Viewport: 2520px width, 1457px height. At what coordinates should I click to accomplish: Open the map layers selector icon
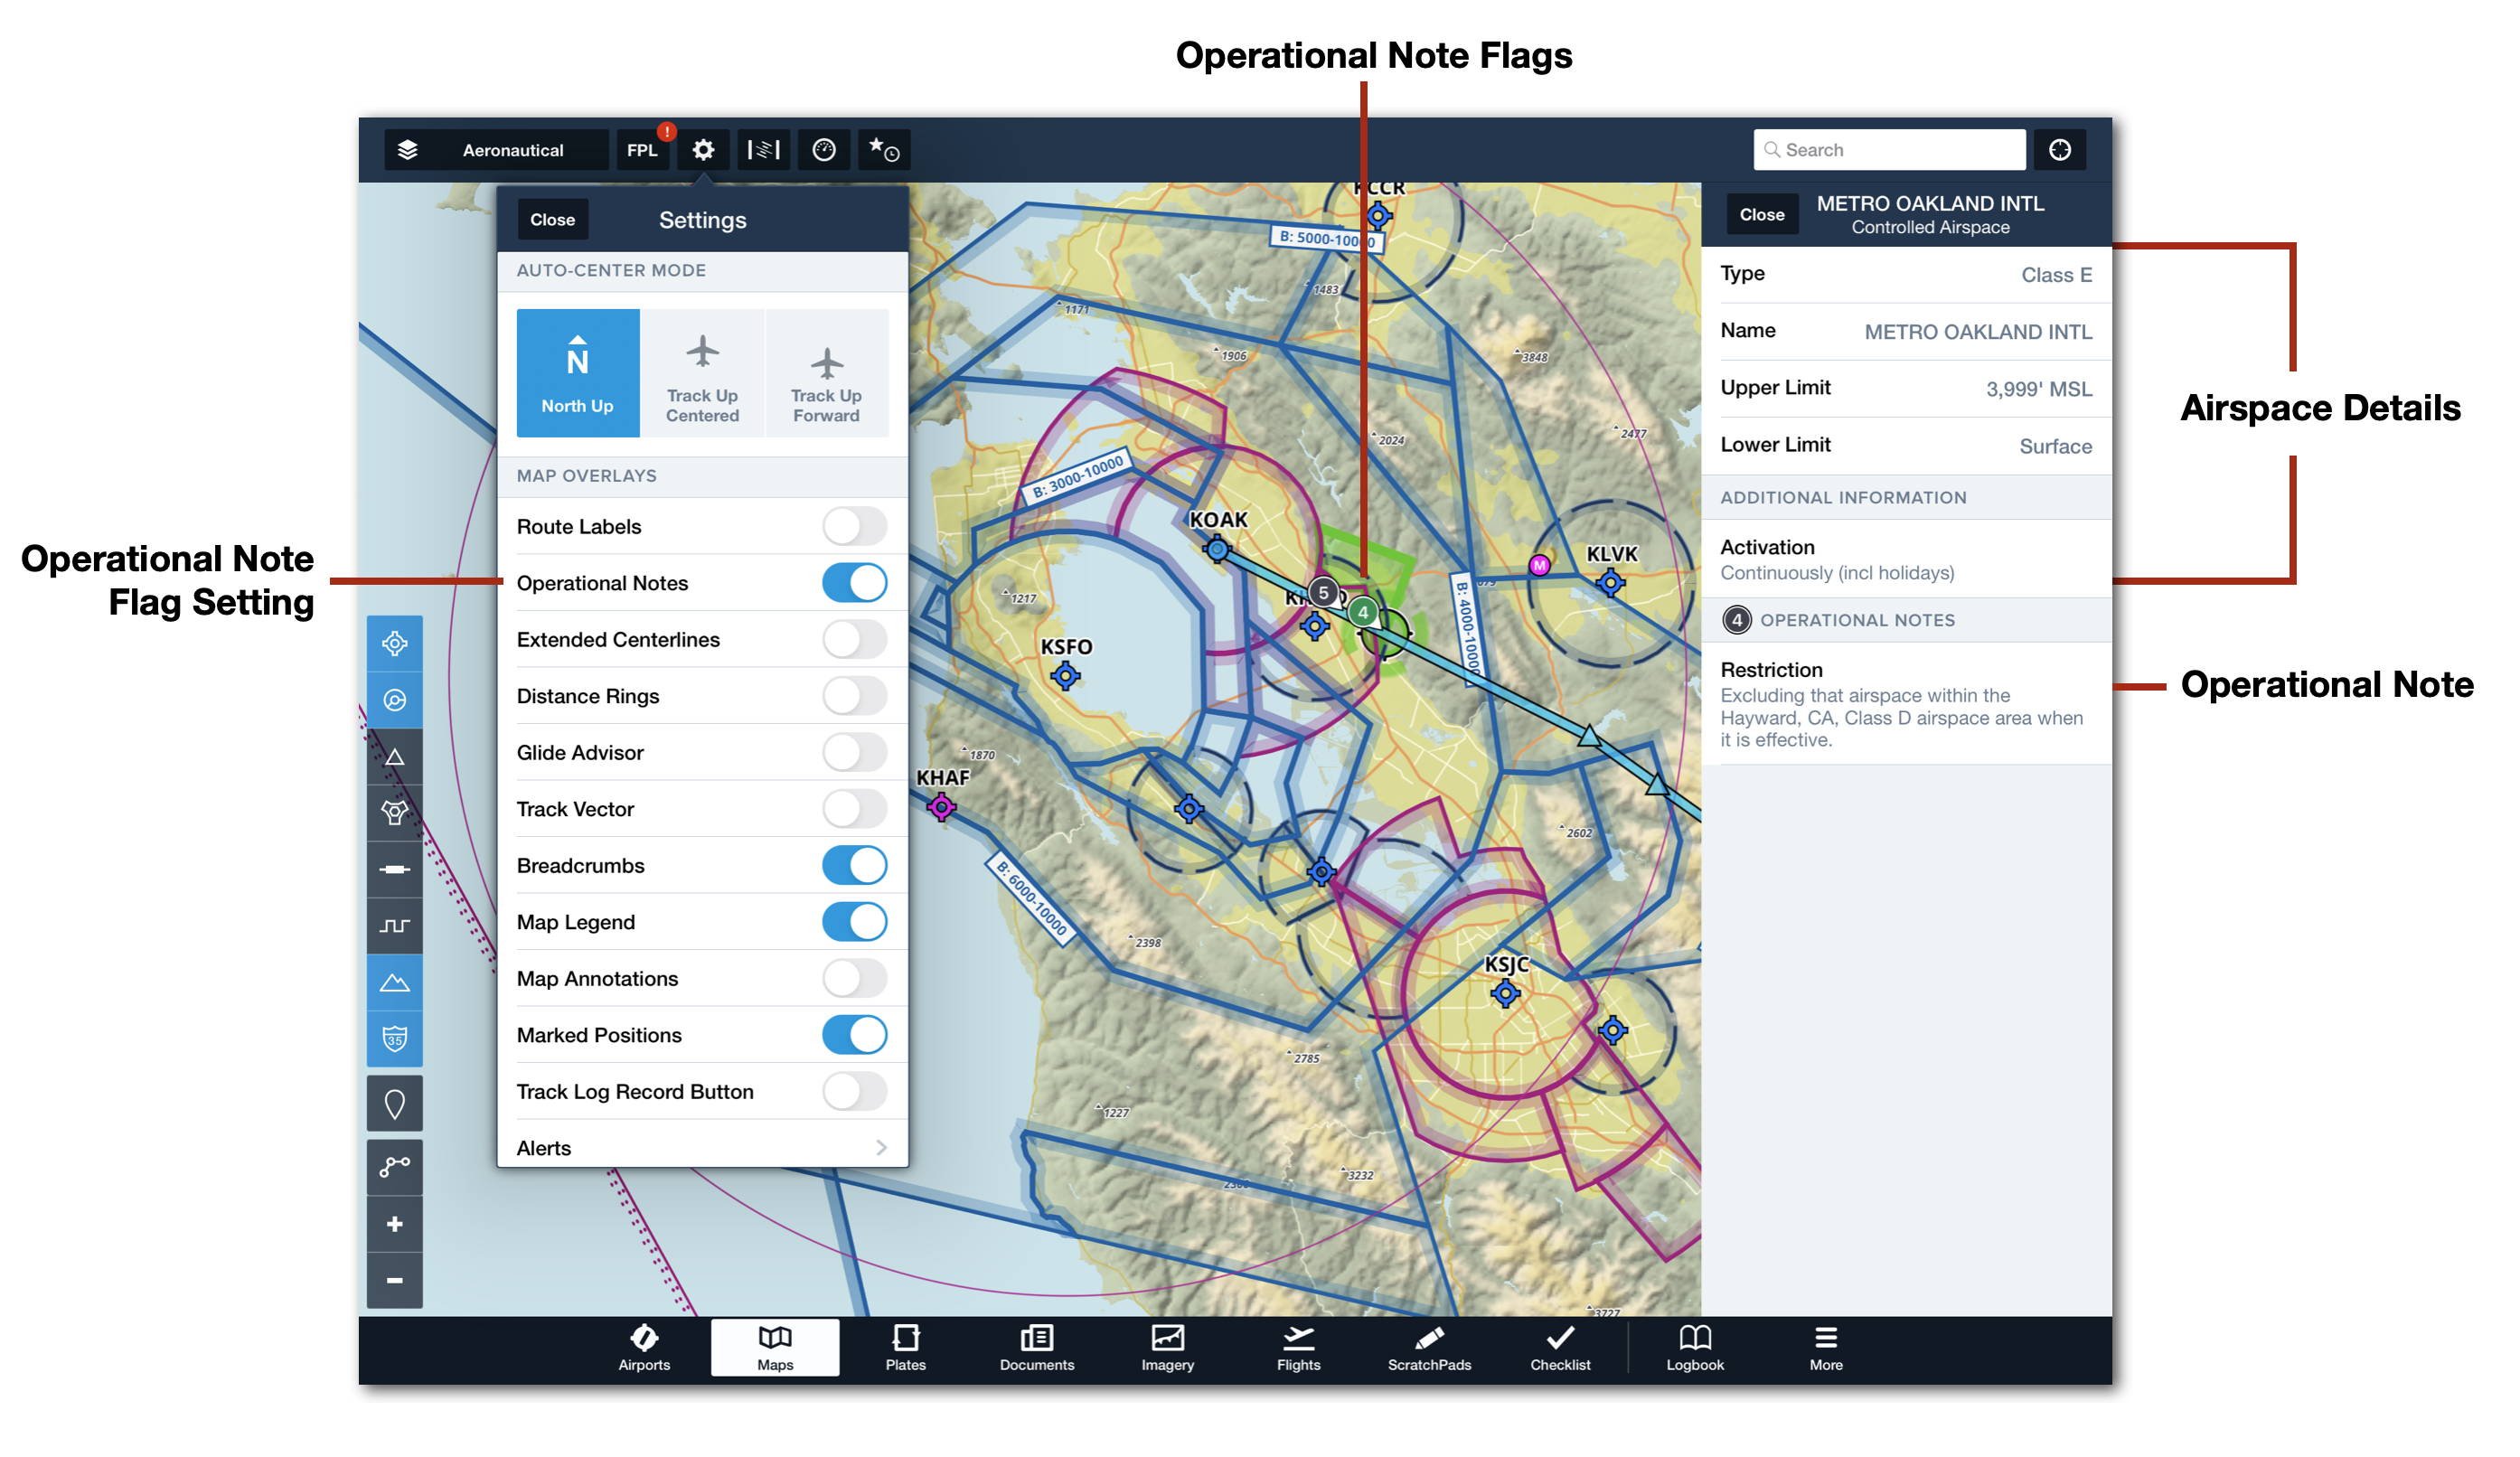pos(407,150)
